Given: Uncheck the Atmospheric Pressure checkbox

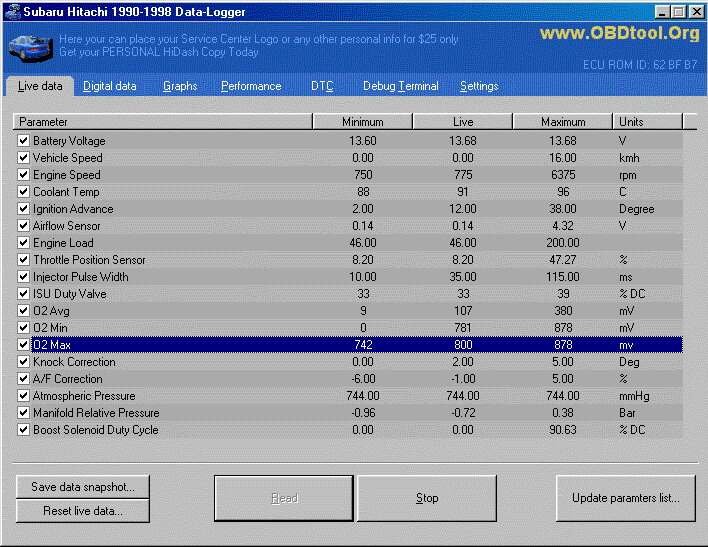Looking at the screenshot, I should [x=23, y=396].
